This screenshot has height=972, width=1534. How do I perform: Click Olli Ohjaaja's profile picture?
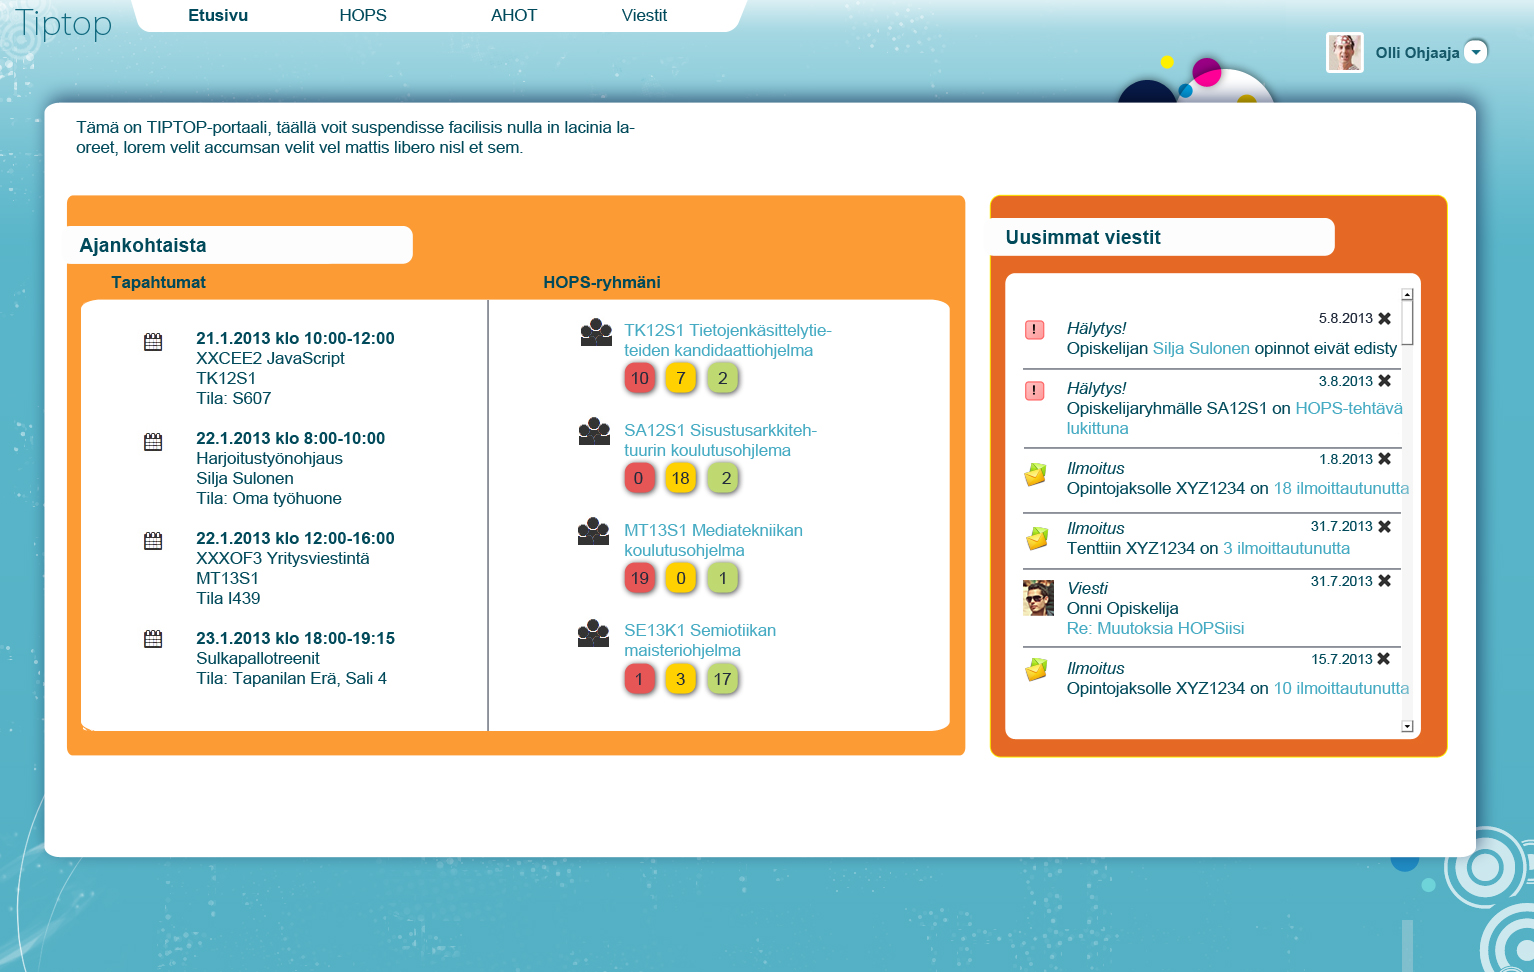[1345, 52]
